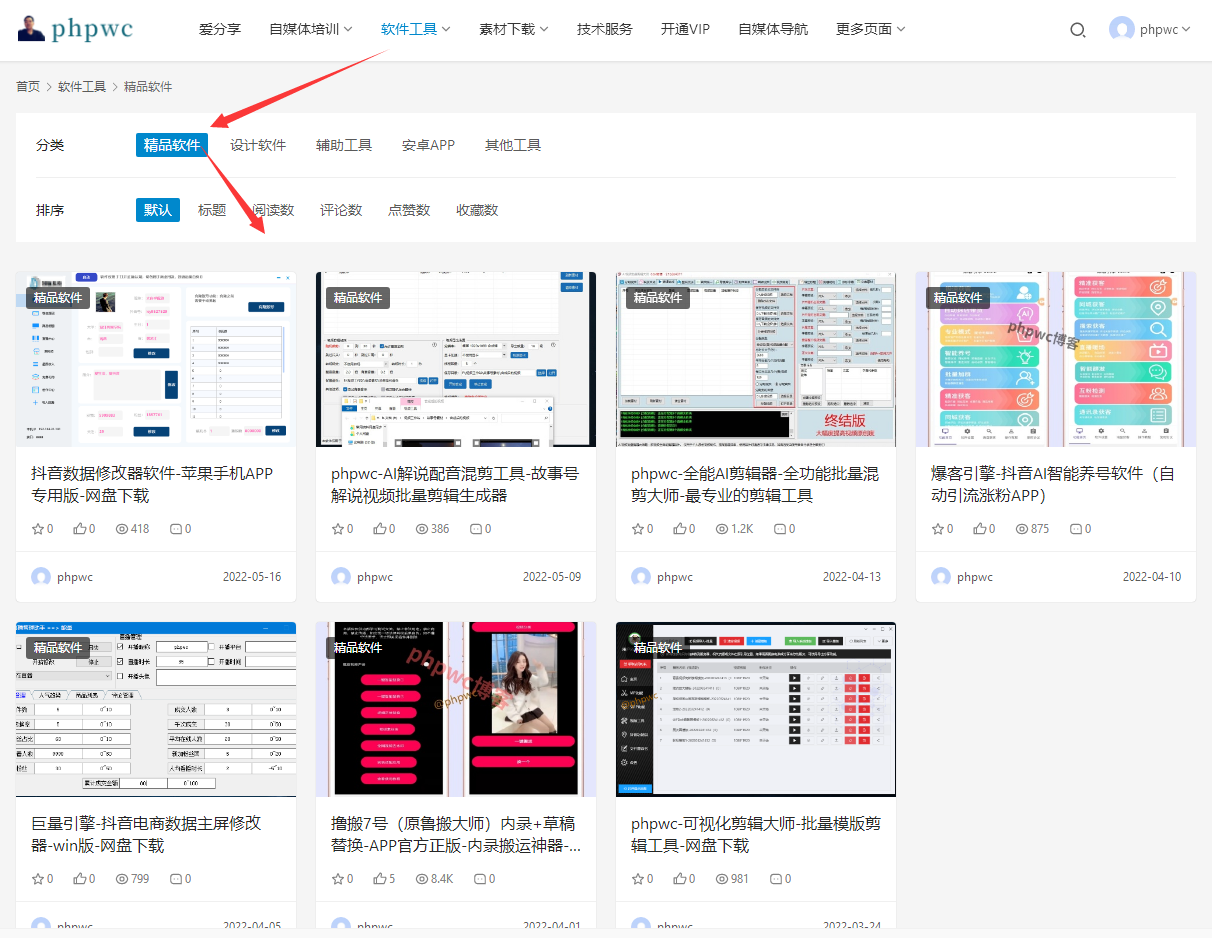Open thumbnail of 撸搬7号 card
The height and width of the screenshot is (938, 1212).
pos(456,709)
